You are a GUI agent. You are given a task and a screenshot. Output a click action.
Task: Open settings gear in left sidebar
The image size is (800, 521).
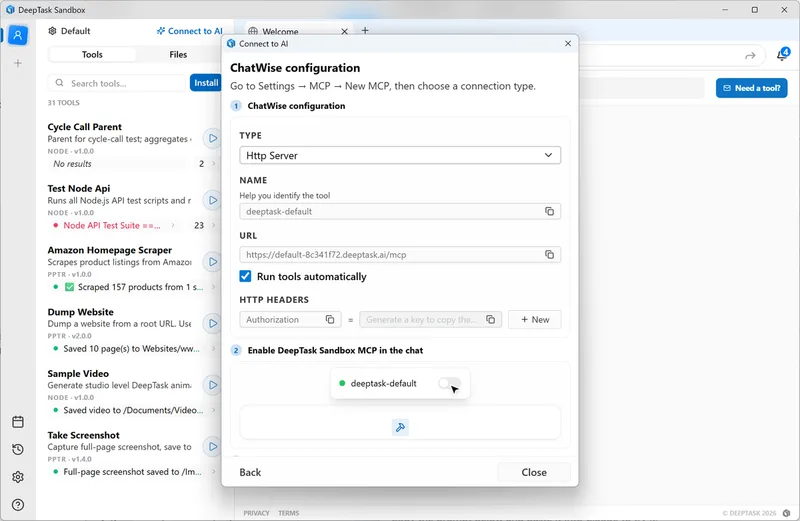tap(18, 477)
